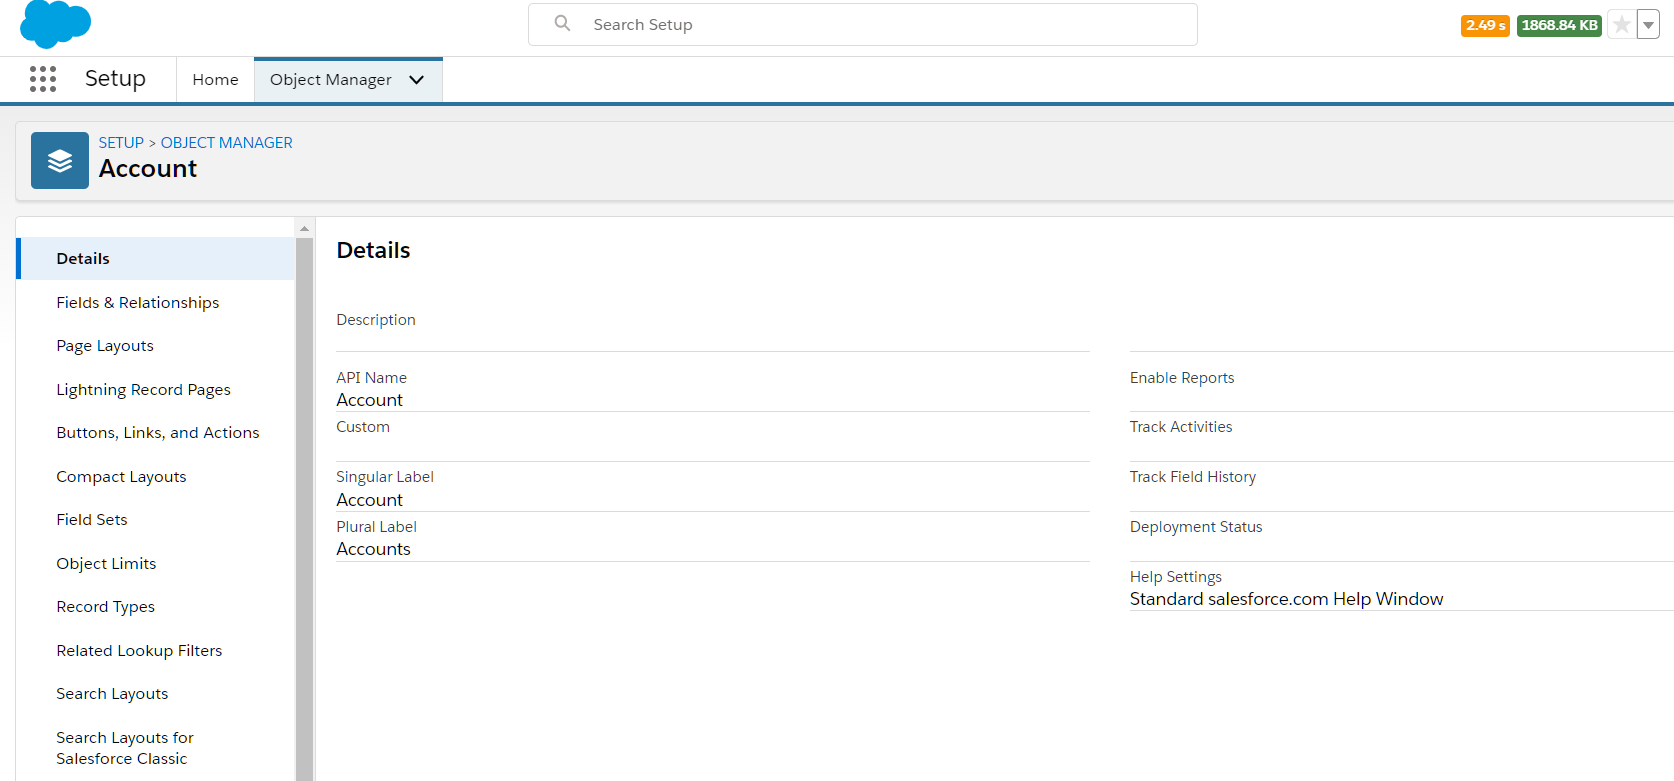Open Search Layouts section
The width and height of the screenshot is (1674, 781).
pos(112,694)
